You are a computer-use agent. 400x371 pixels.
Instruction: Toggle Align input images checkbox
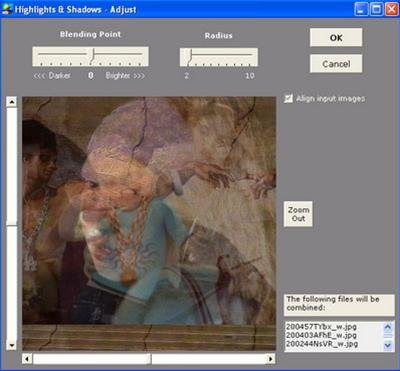[288, 99]
